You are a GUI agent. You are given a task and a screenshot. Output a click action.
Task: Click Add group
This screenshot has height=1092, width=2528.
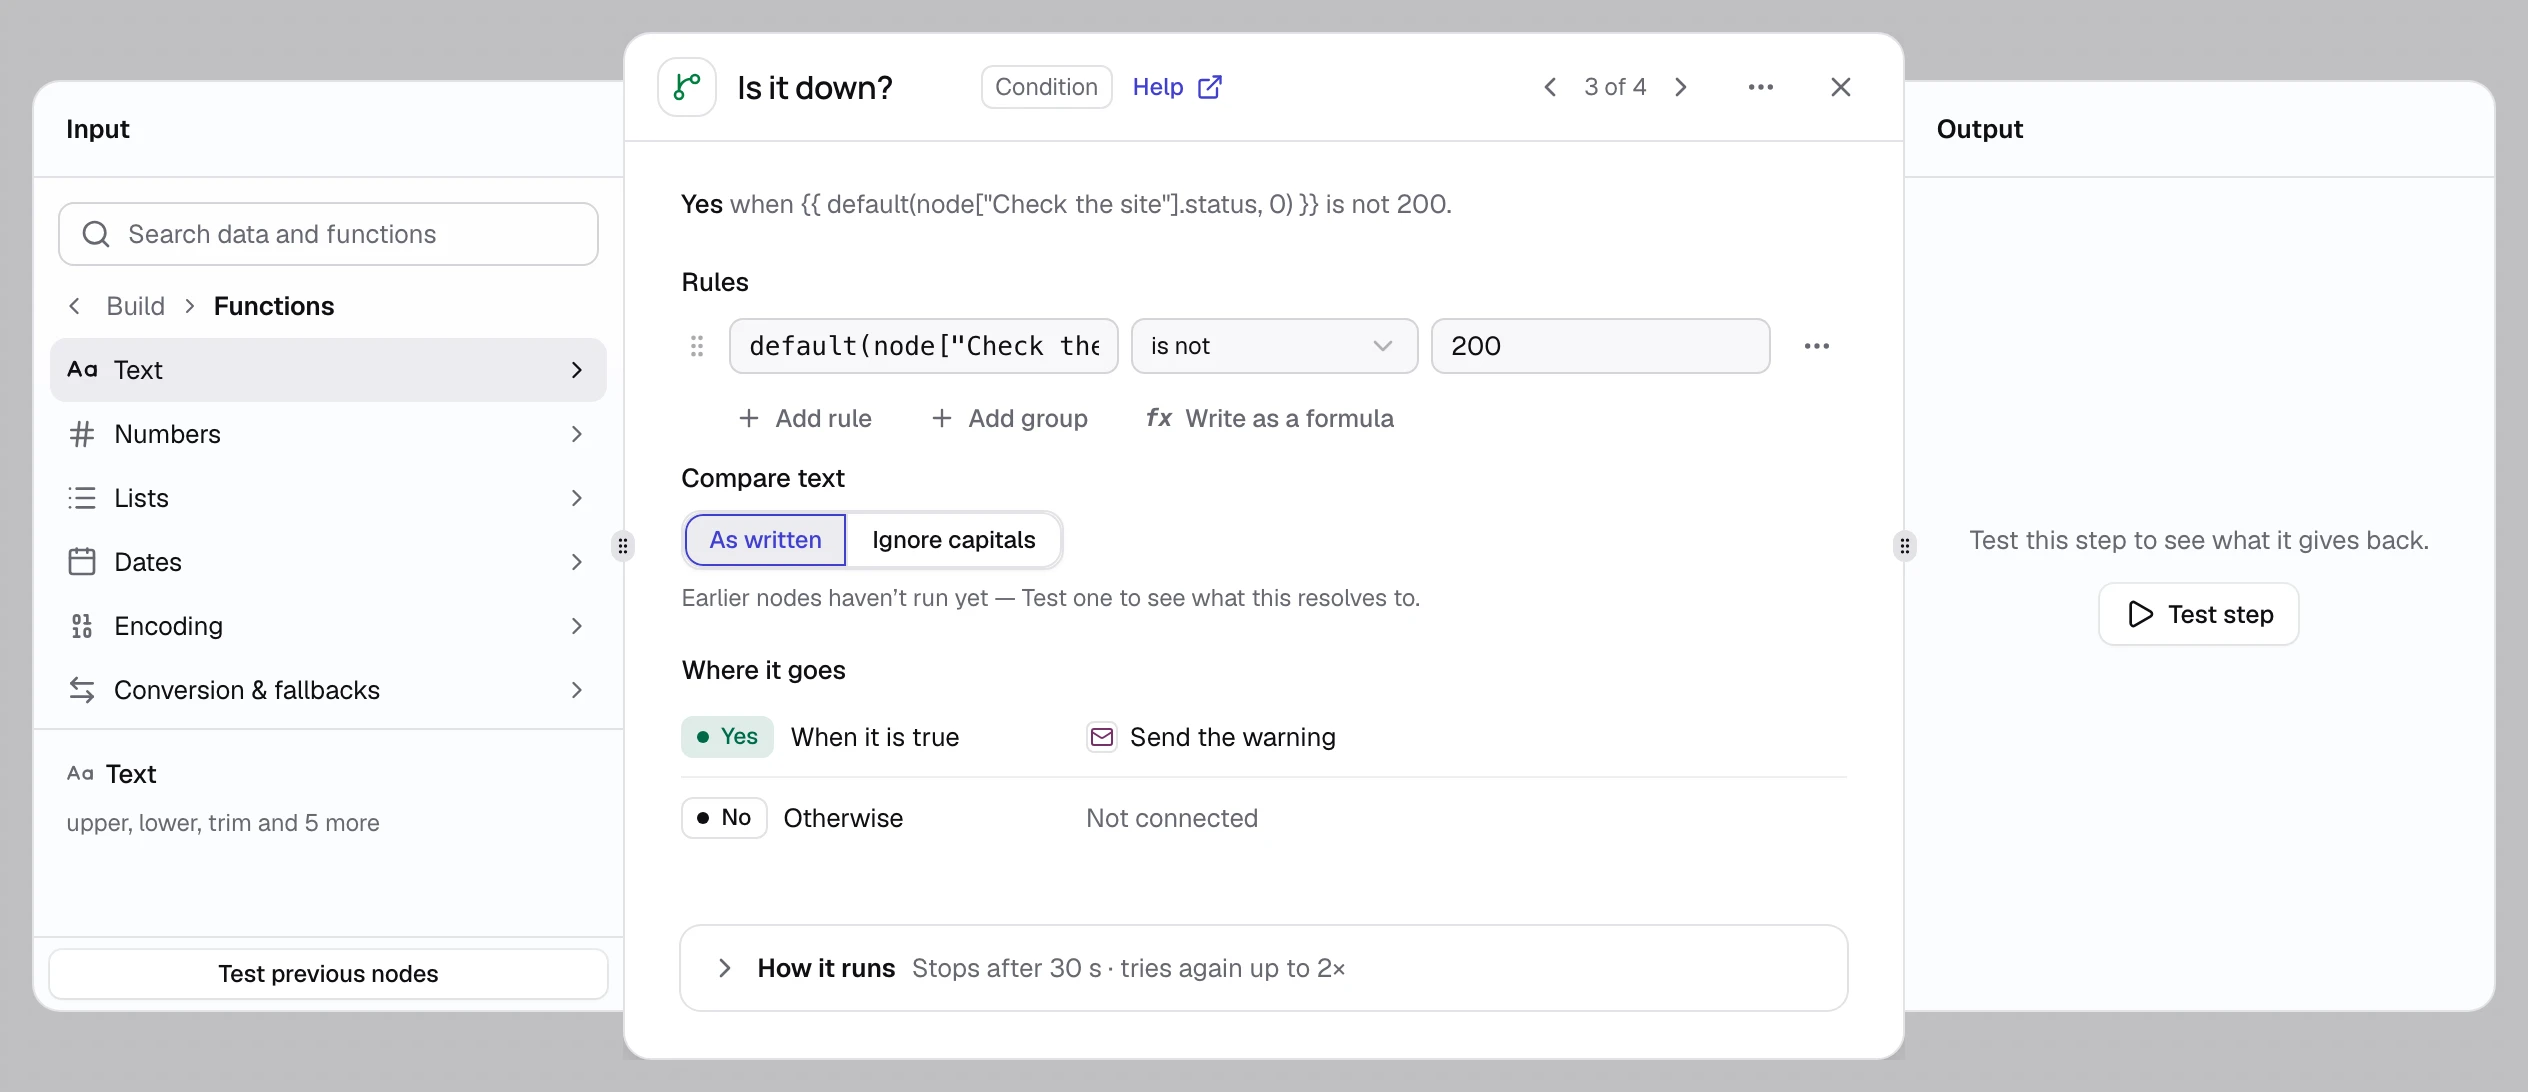coord(1009,418)
